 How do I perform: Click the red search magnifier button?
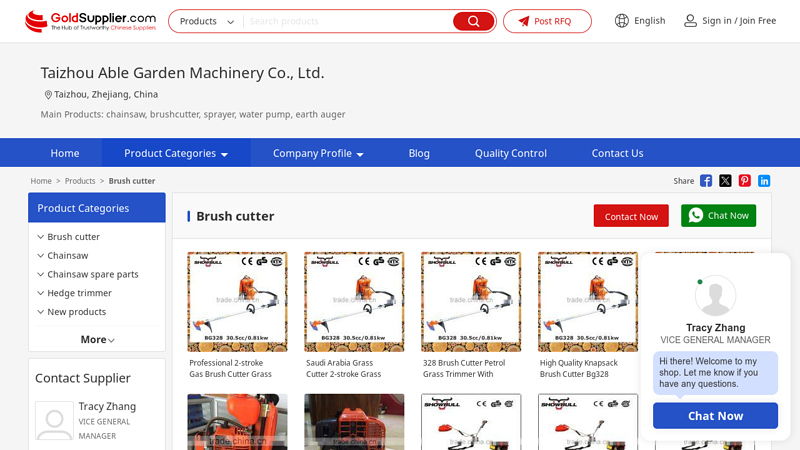pyautogui.click(x=473, y=21)
